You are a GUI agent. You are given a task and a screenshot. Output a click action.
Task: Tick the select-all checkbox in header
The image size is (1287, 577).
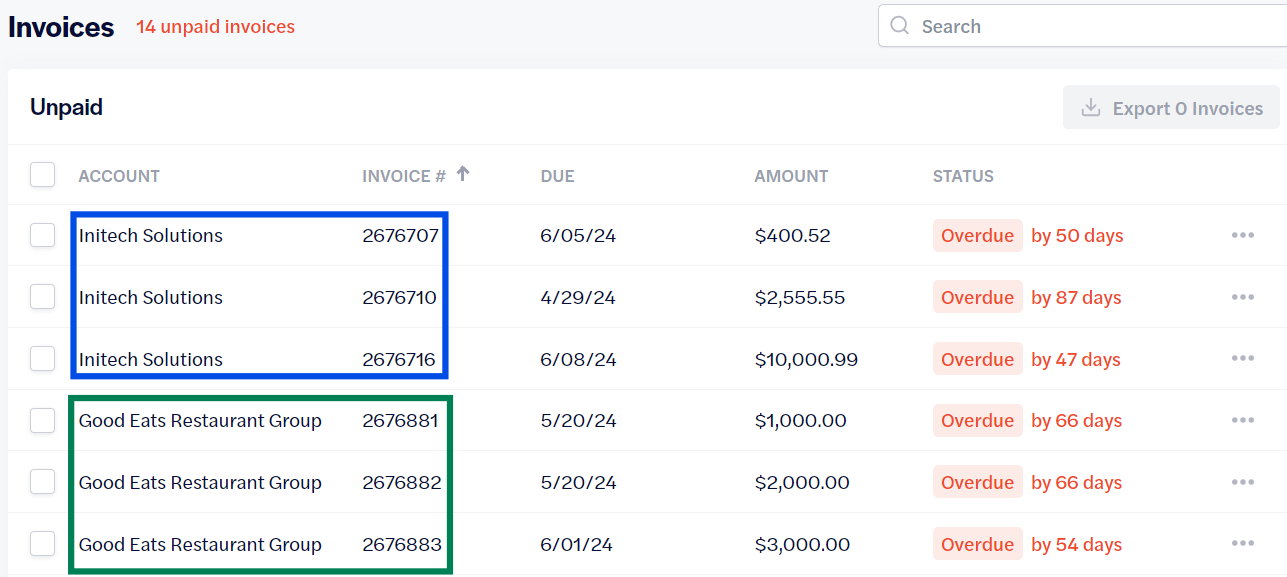(42, 175)
